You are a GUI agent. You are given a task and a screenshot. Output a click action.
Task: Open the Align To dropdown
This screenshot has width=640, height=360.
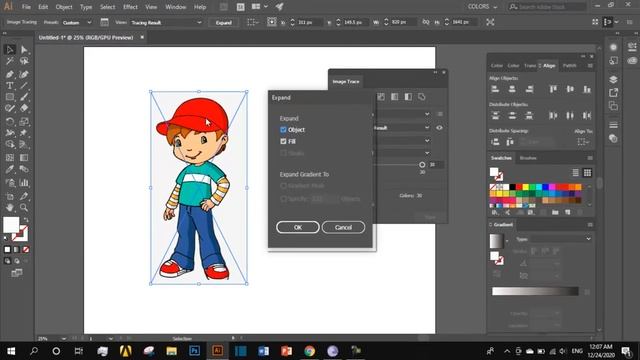point(583,142)
